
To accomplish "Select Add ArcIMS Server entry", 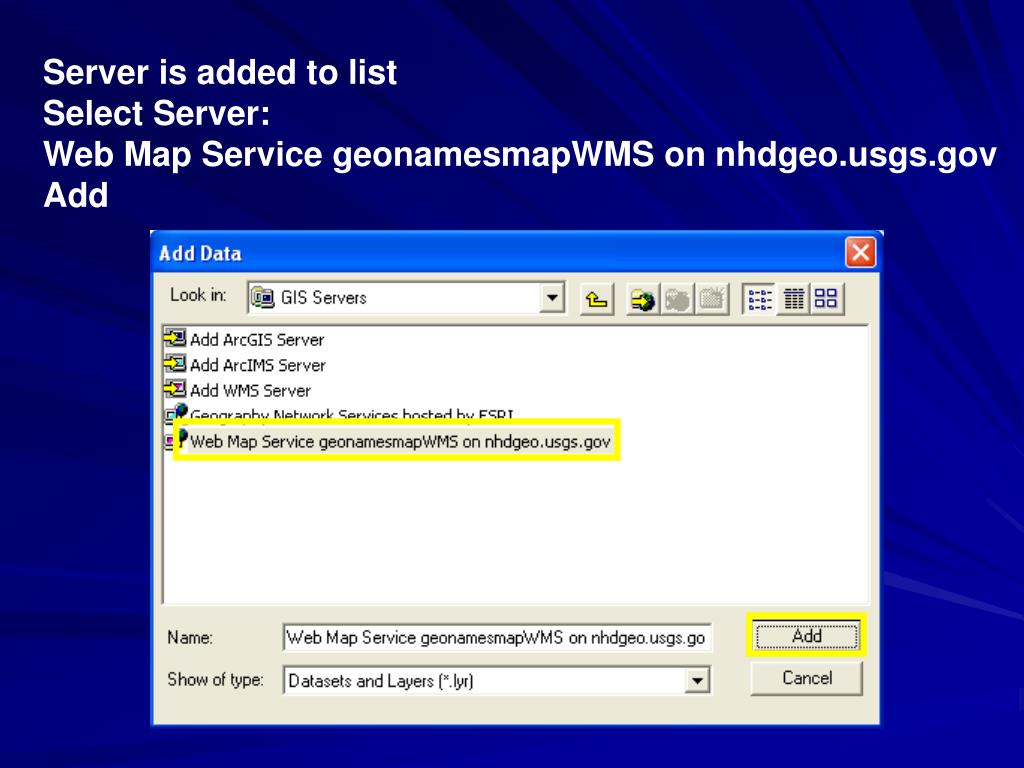I will (257, 365).
